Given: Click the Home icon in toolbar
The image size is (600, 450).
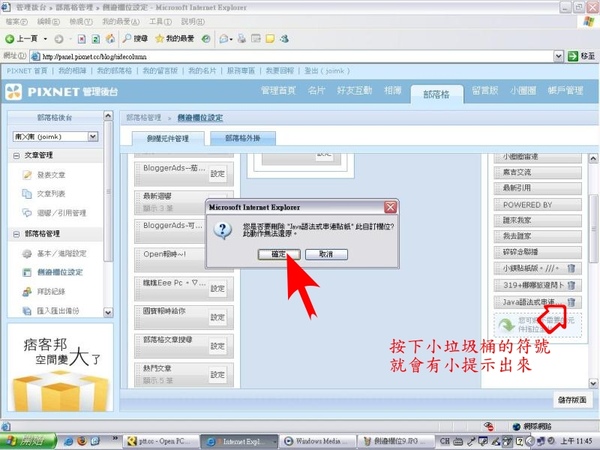Looking at the screenshot, I should [x=110, y=39].
